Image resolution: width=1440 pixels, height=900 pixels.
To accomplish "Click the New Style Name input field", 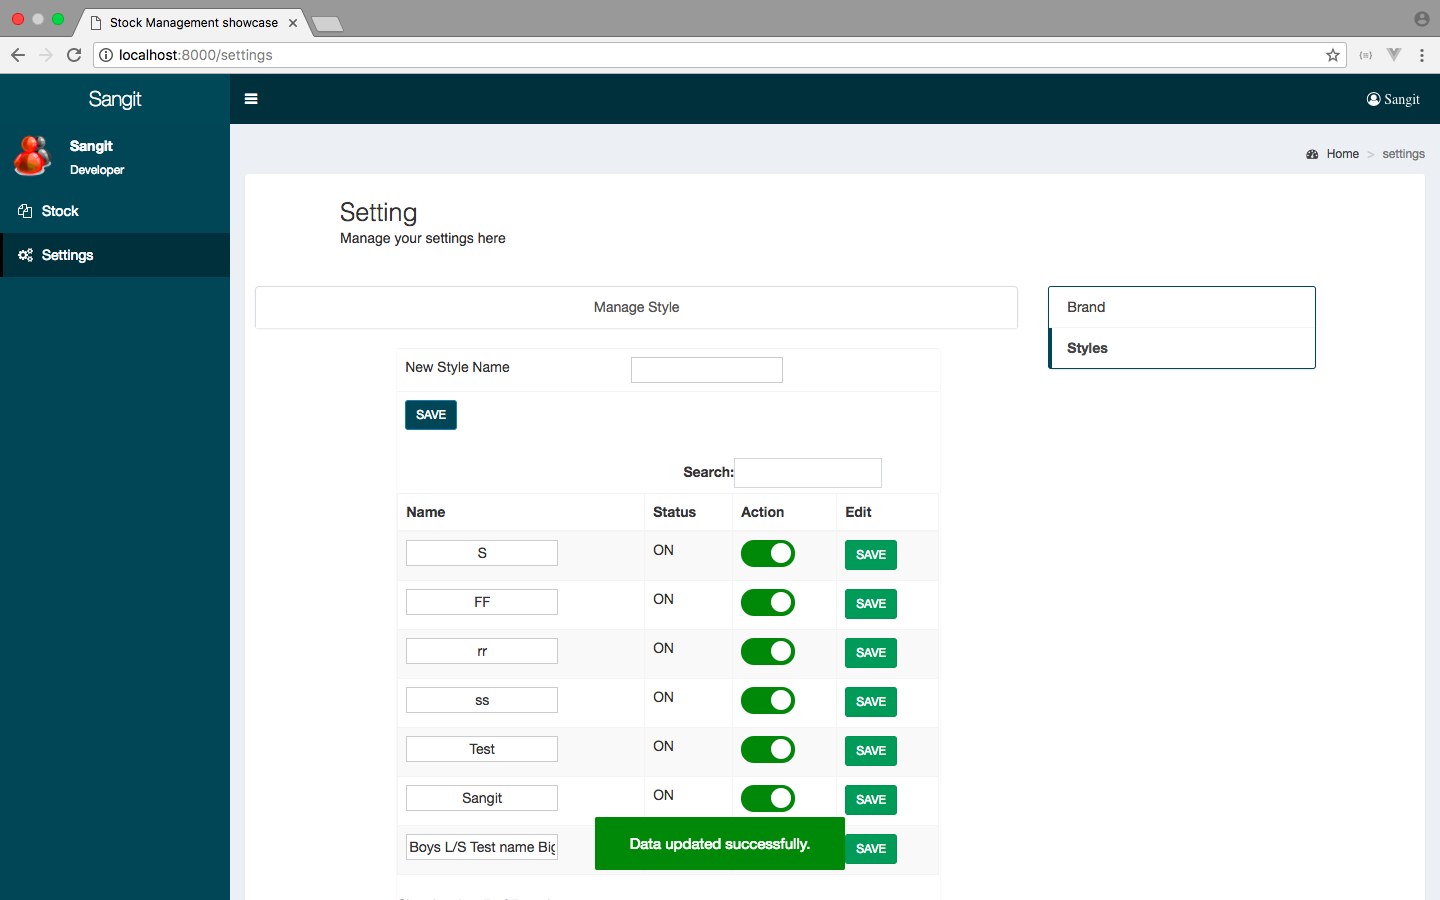I will pos(706,370).
